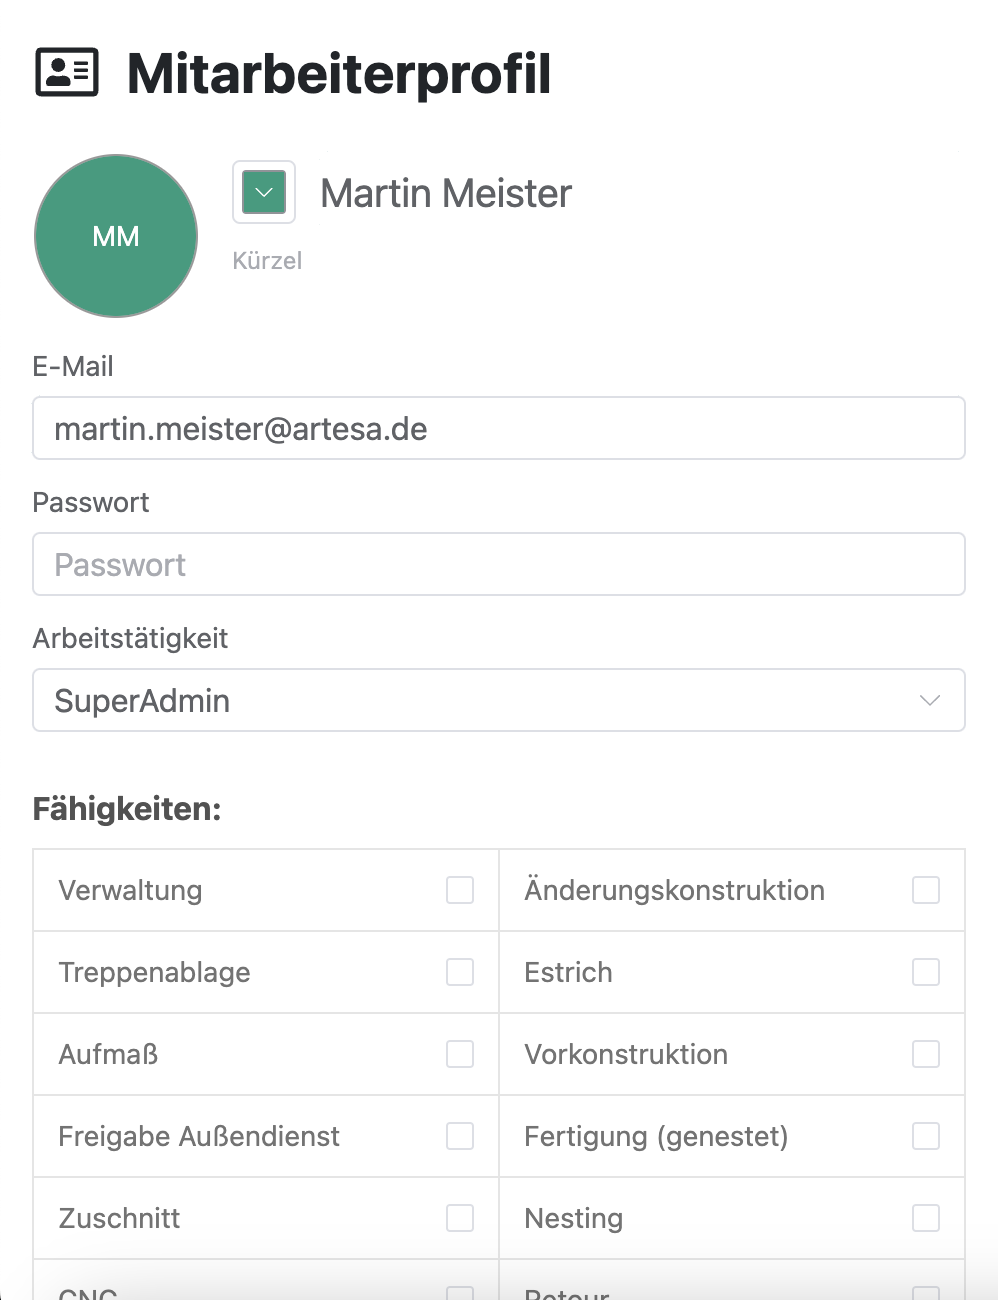Toggle the Zuschnitt checkbox

coord(460,1217)
